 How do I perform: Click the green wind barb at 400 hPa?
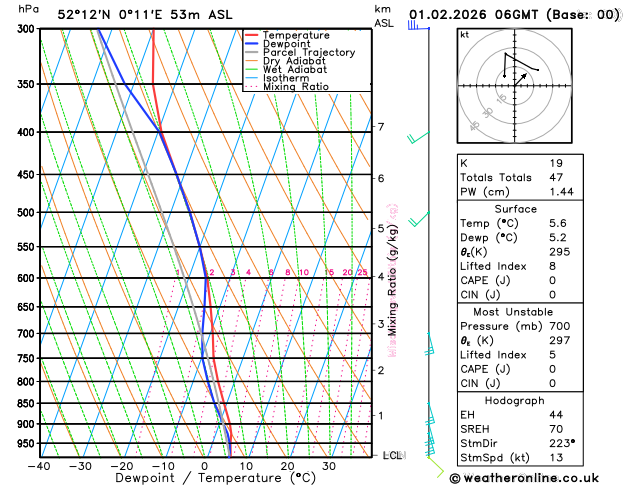tap(418, 137)
